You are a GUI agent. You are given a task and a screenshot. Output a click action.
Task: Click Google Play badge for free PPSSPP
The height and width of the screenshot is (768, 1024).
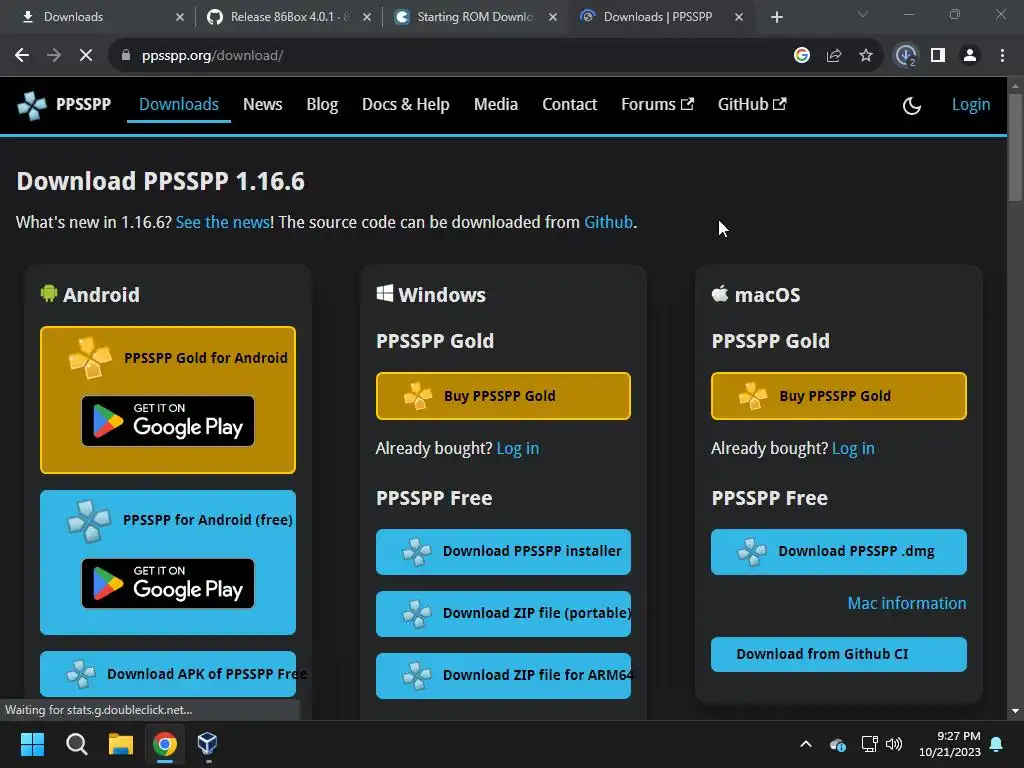click(x=168, y=583)
